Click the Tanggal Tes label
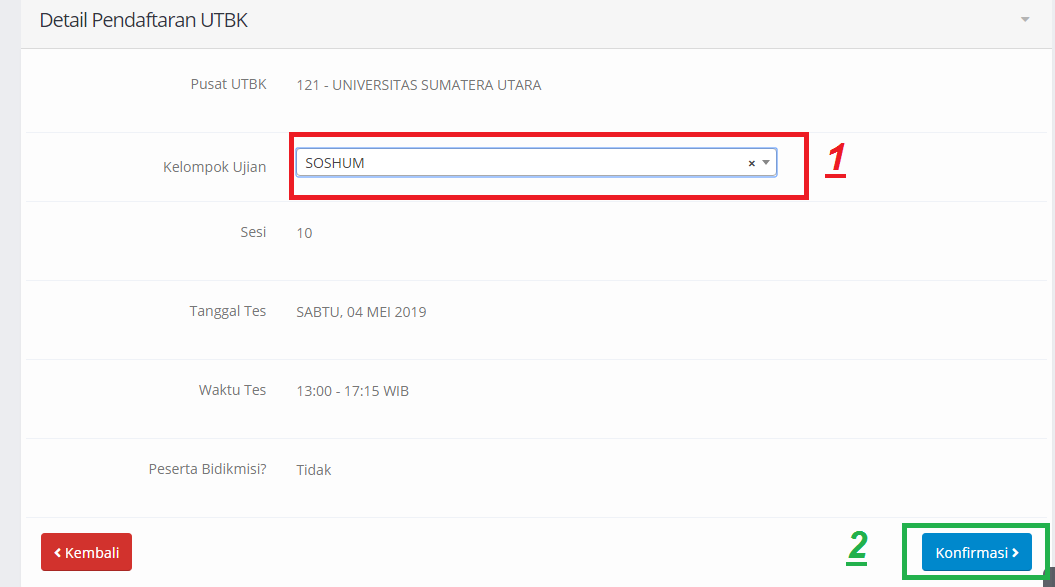The width and height of the screenshot is (1055, 587). click(x=227, y=311)
